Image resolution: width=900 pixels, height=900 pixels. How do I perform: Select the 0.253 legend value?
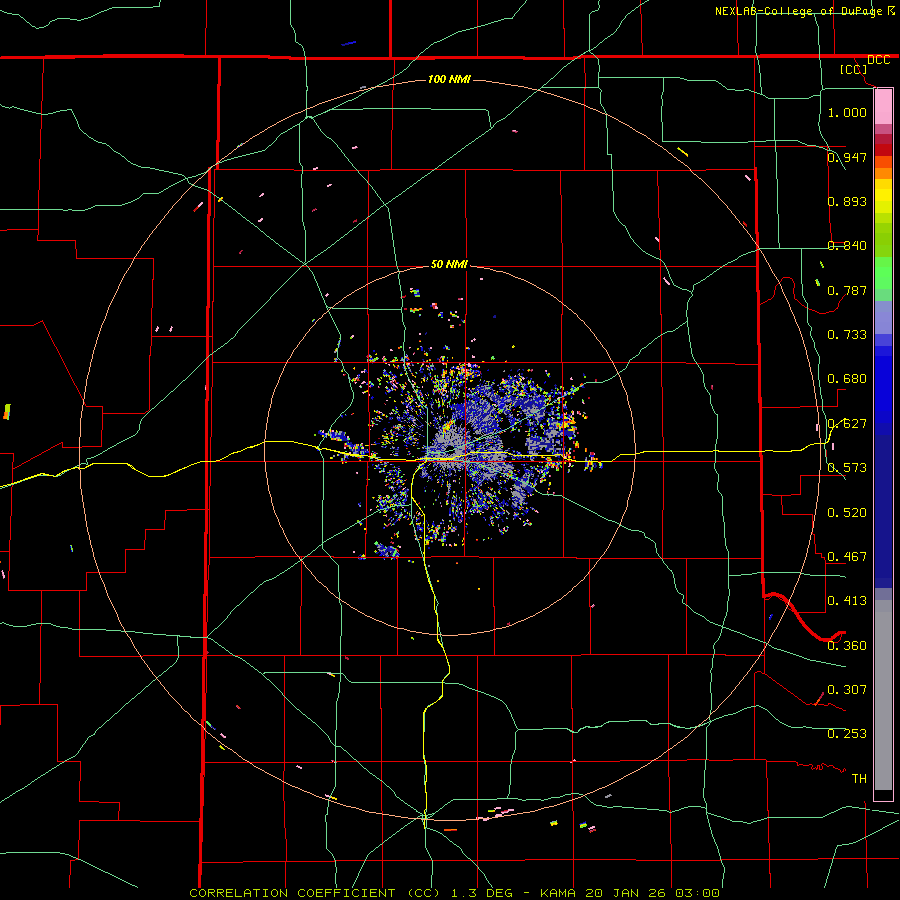point(847,734)
